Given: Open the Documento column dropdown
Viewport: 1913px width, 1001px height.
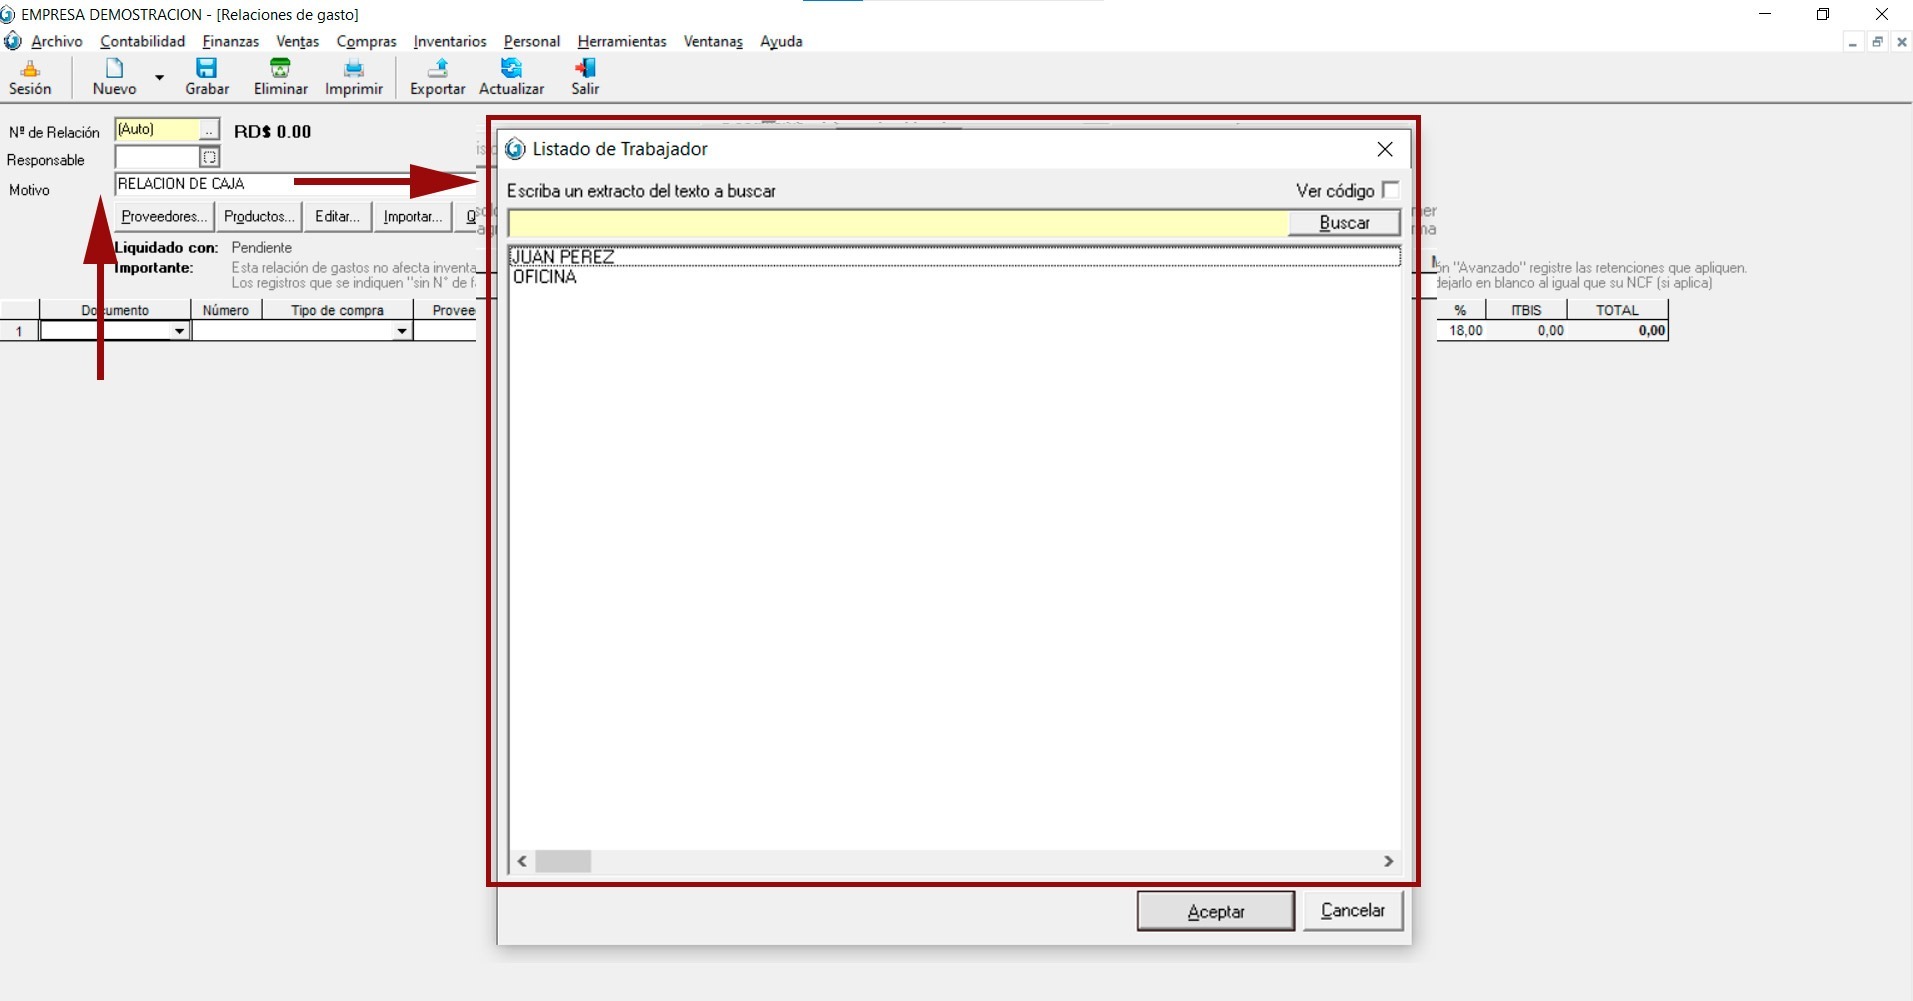Looking at the screenshot, I should (179, 331).
